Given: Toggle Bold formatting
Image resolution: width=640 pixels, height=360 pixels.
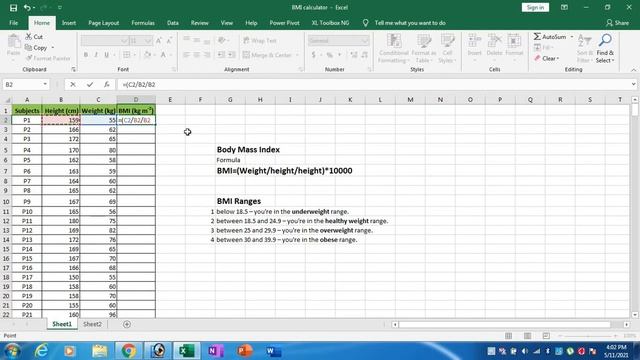Looking at the screenshot, I should [86, 55].
